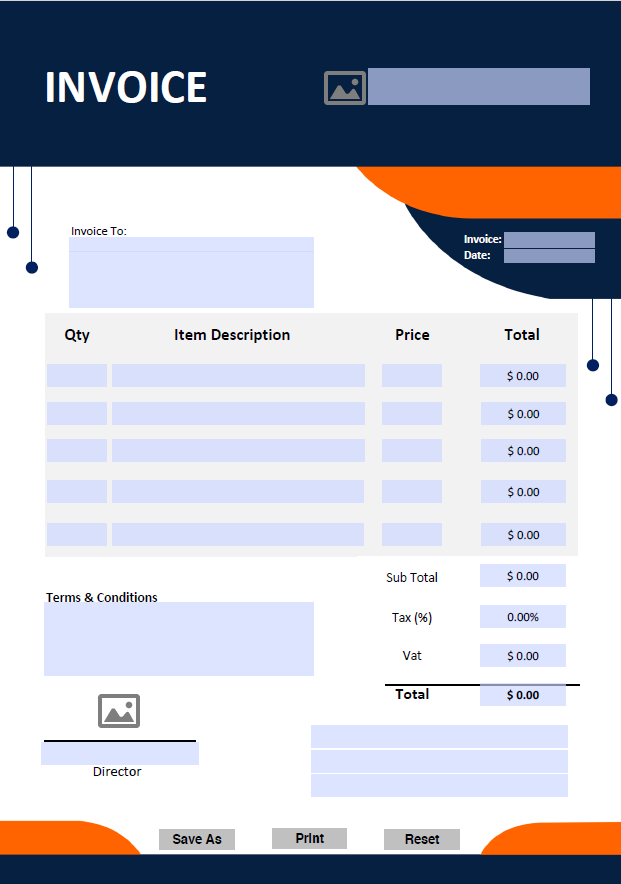Viewport: 621px width, 884px height.
Task: Click the first row Item Description field
Action: click(x=238, y=376)
